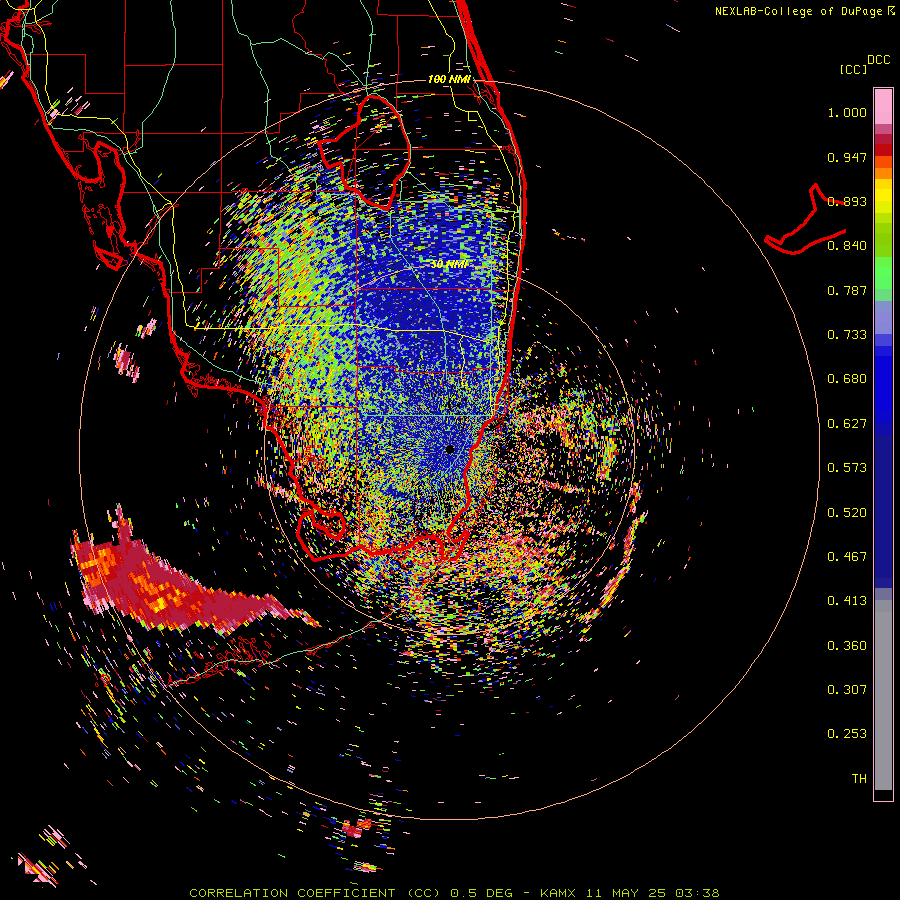Screen dimensions: 900x900
Task: Click the 0.467 color scale value
Action: (x=847, y=557)
